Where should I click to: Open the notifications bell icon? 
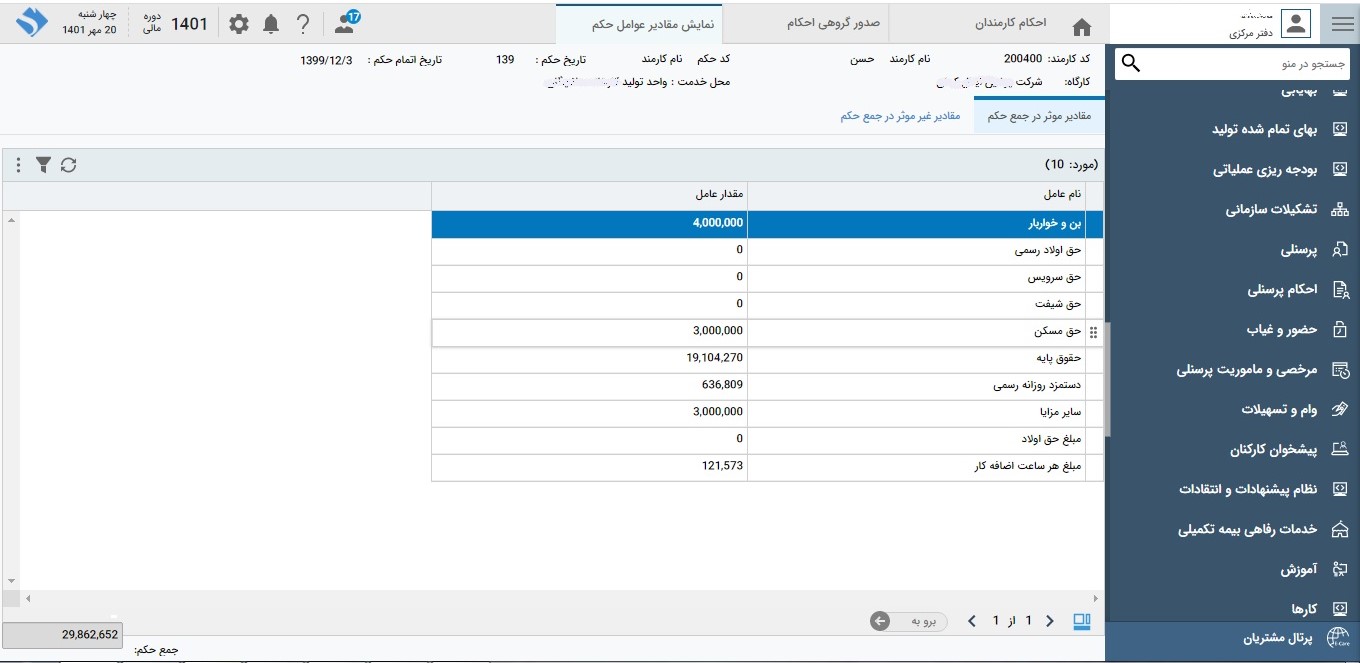(x=271, y=24)
